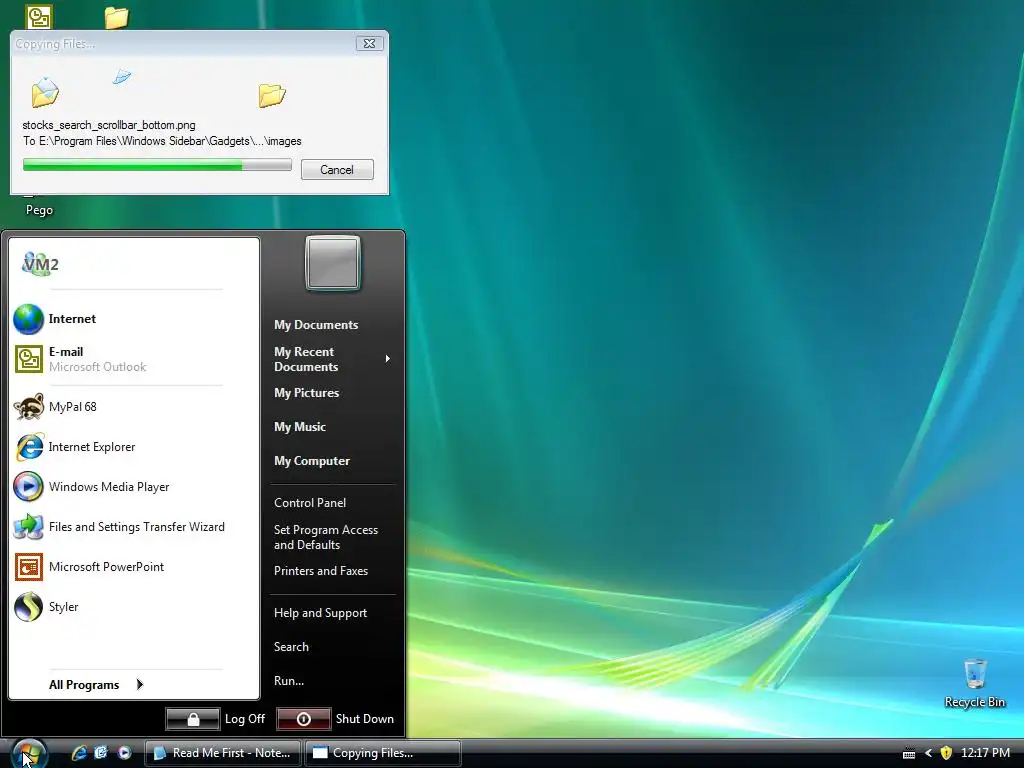Click the Log Off label
Screen dimensions: 1024x768
[x=245, y=719]
